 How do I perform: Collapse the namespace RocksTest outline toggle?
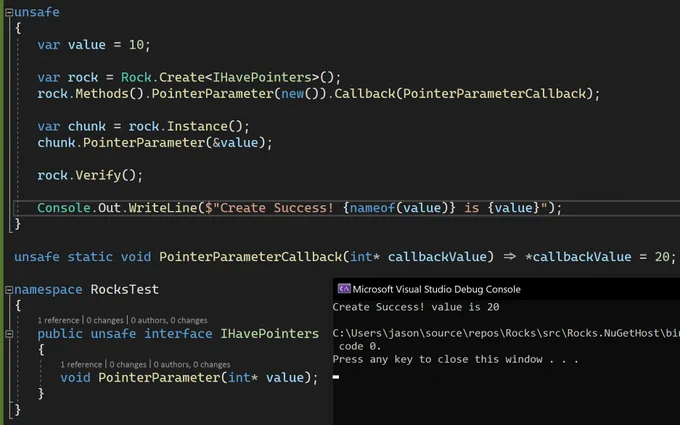tap(9, 290)
